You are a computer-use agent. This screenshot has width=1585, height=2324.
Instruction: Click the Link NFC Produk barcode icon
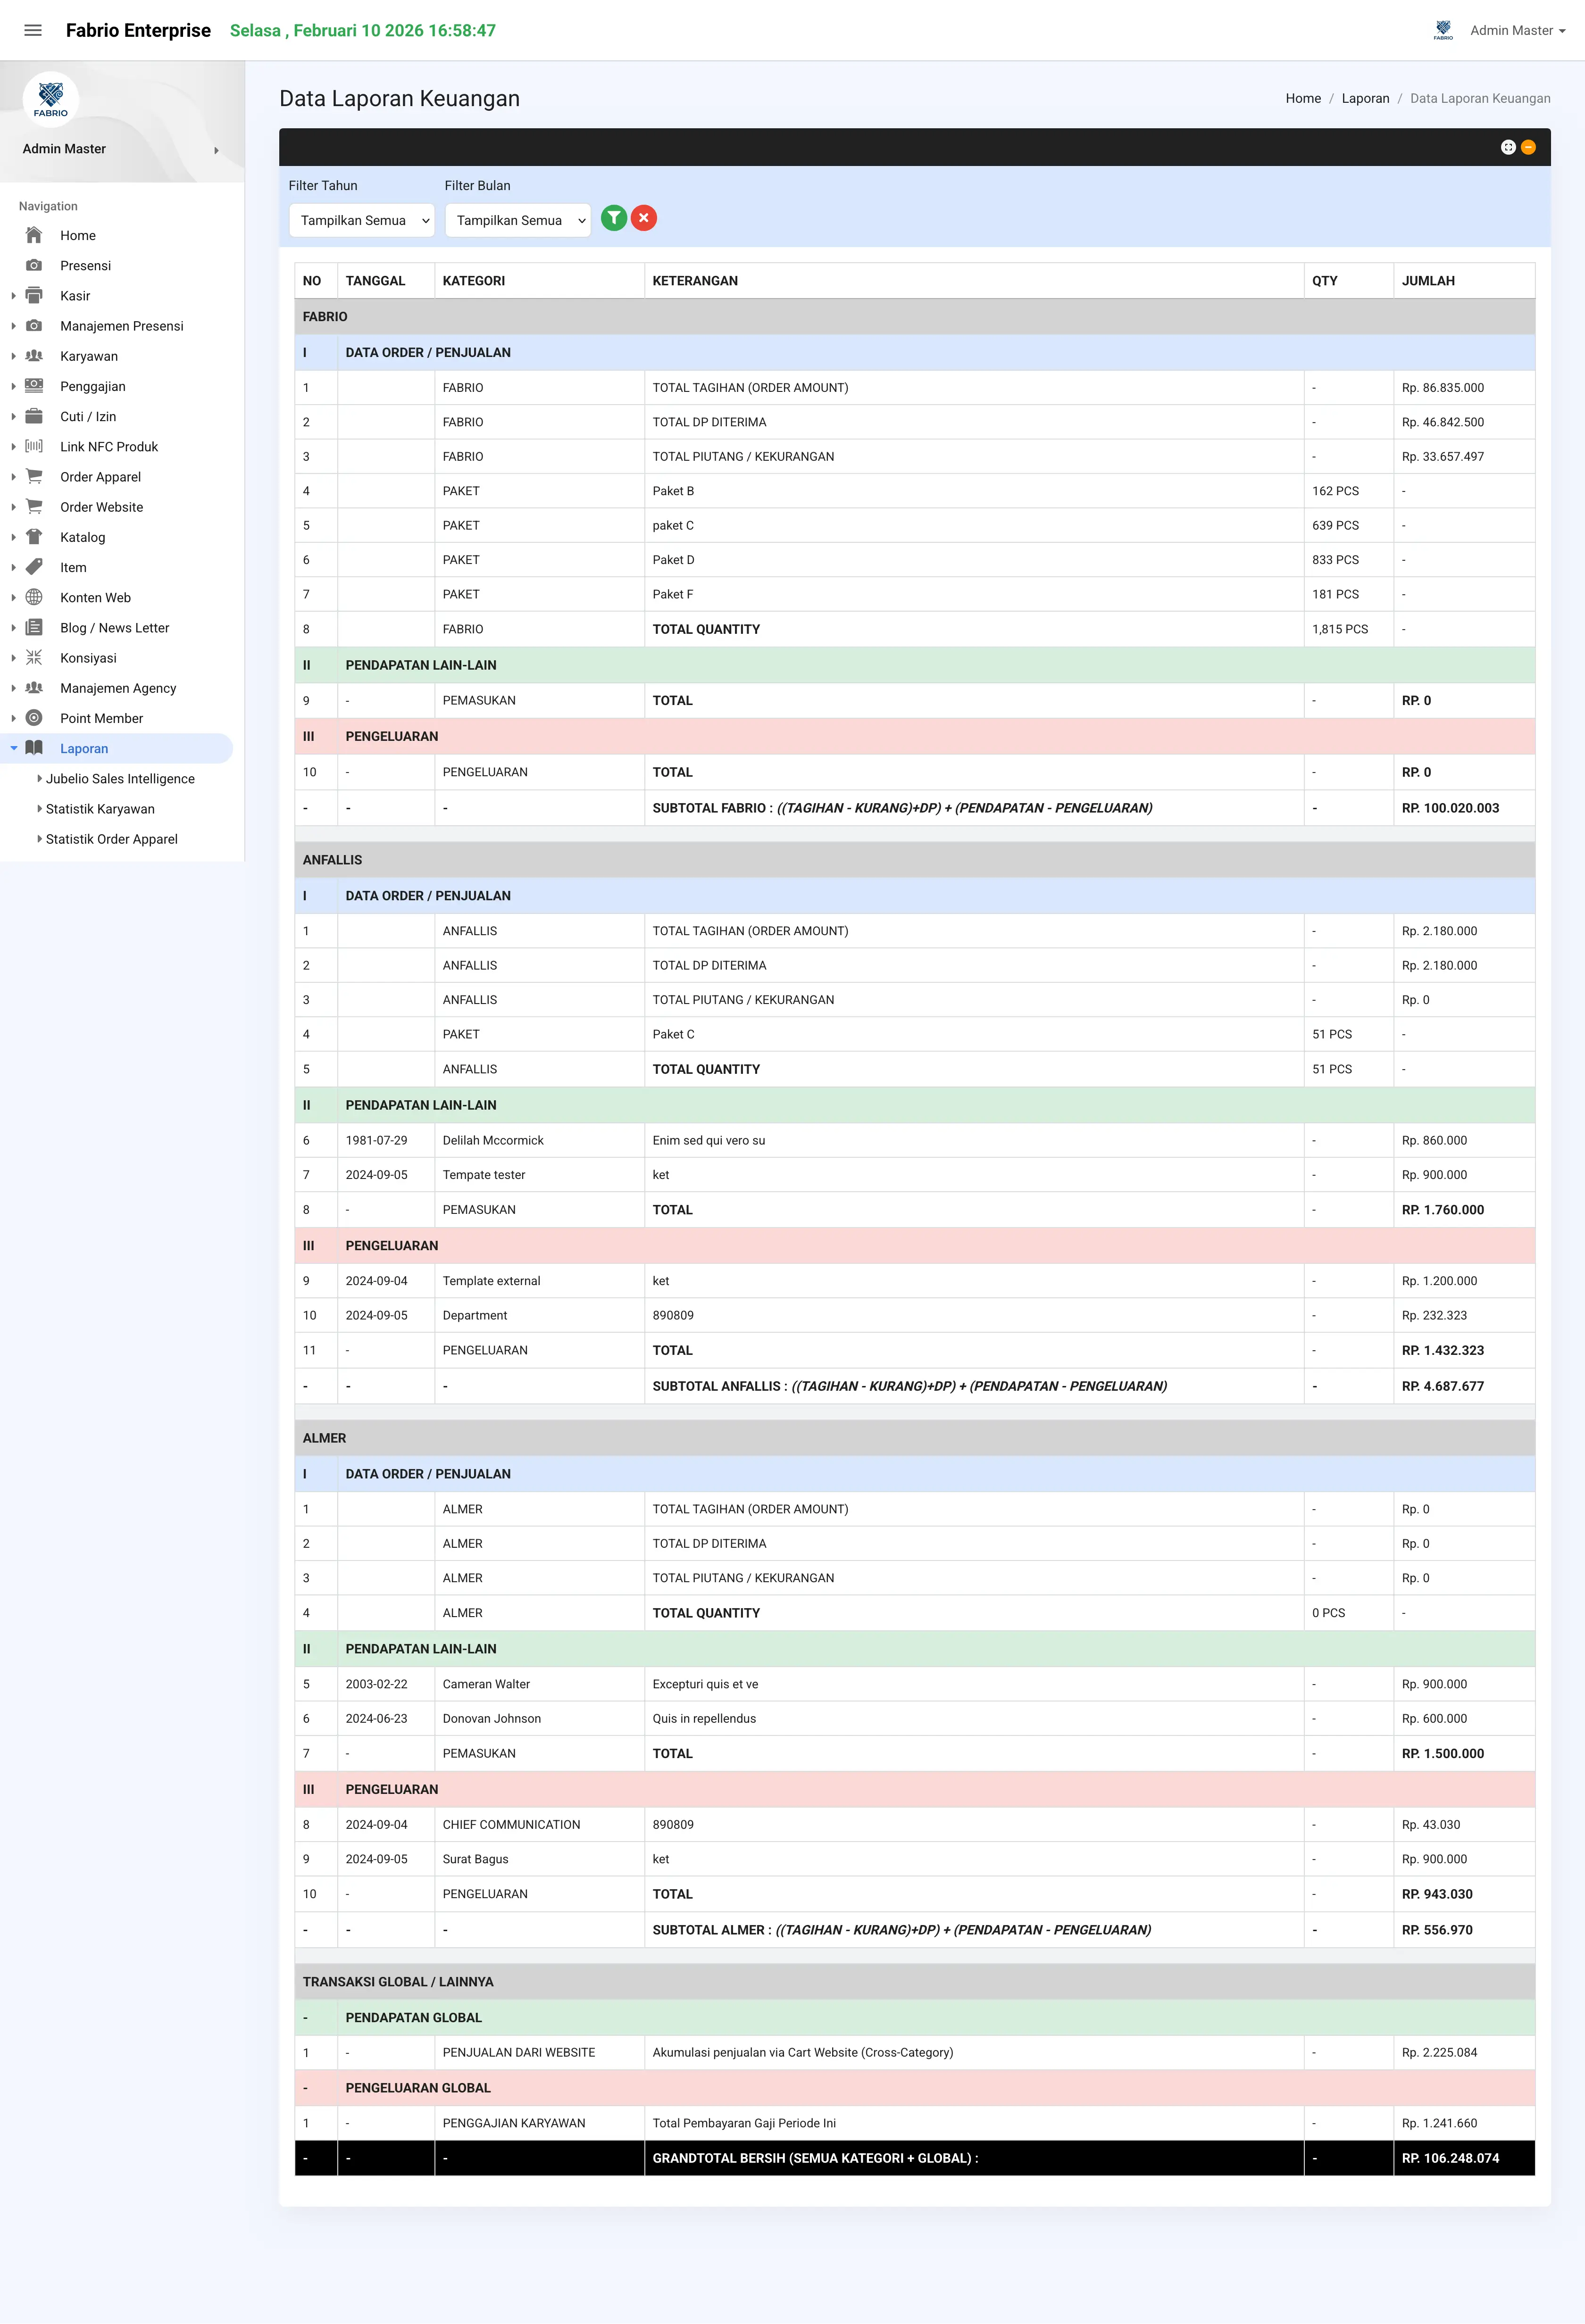pos(34,446)
